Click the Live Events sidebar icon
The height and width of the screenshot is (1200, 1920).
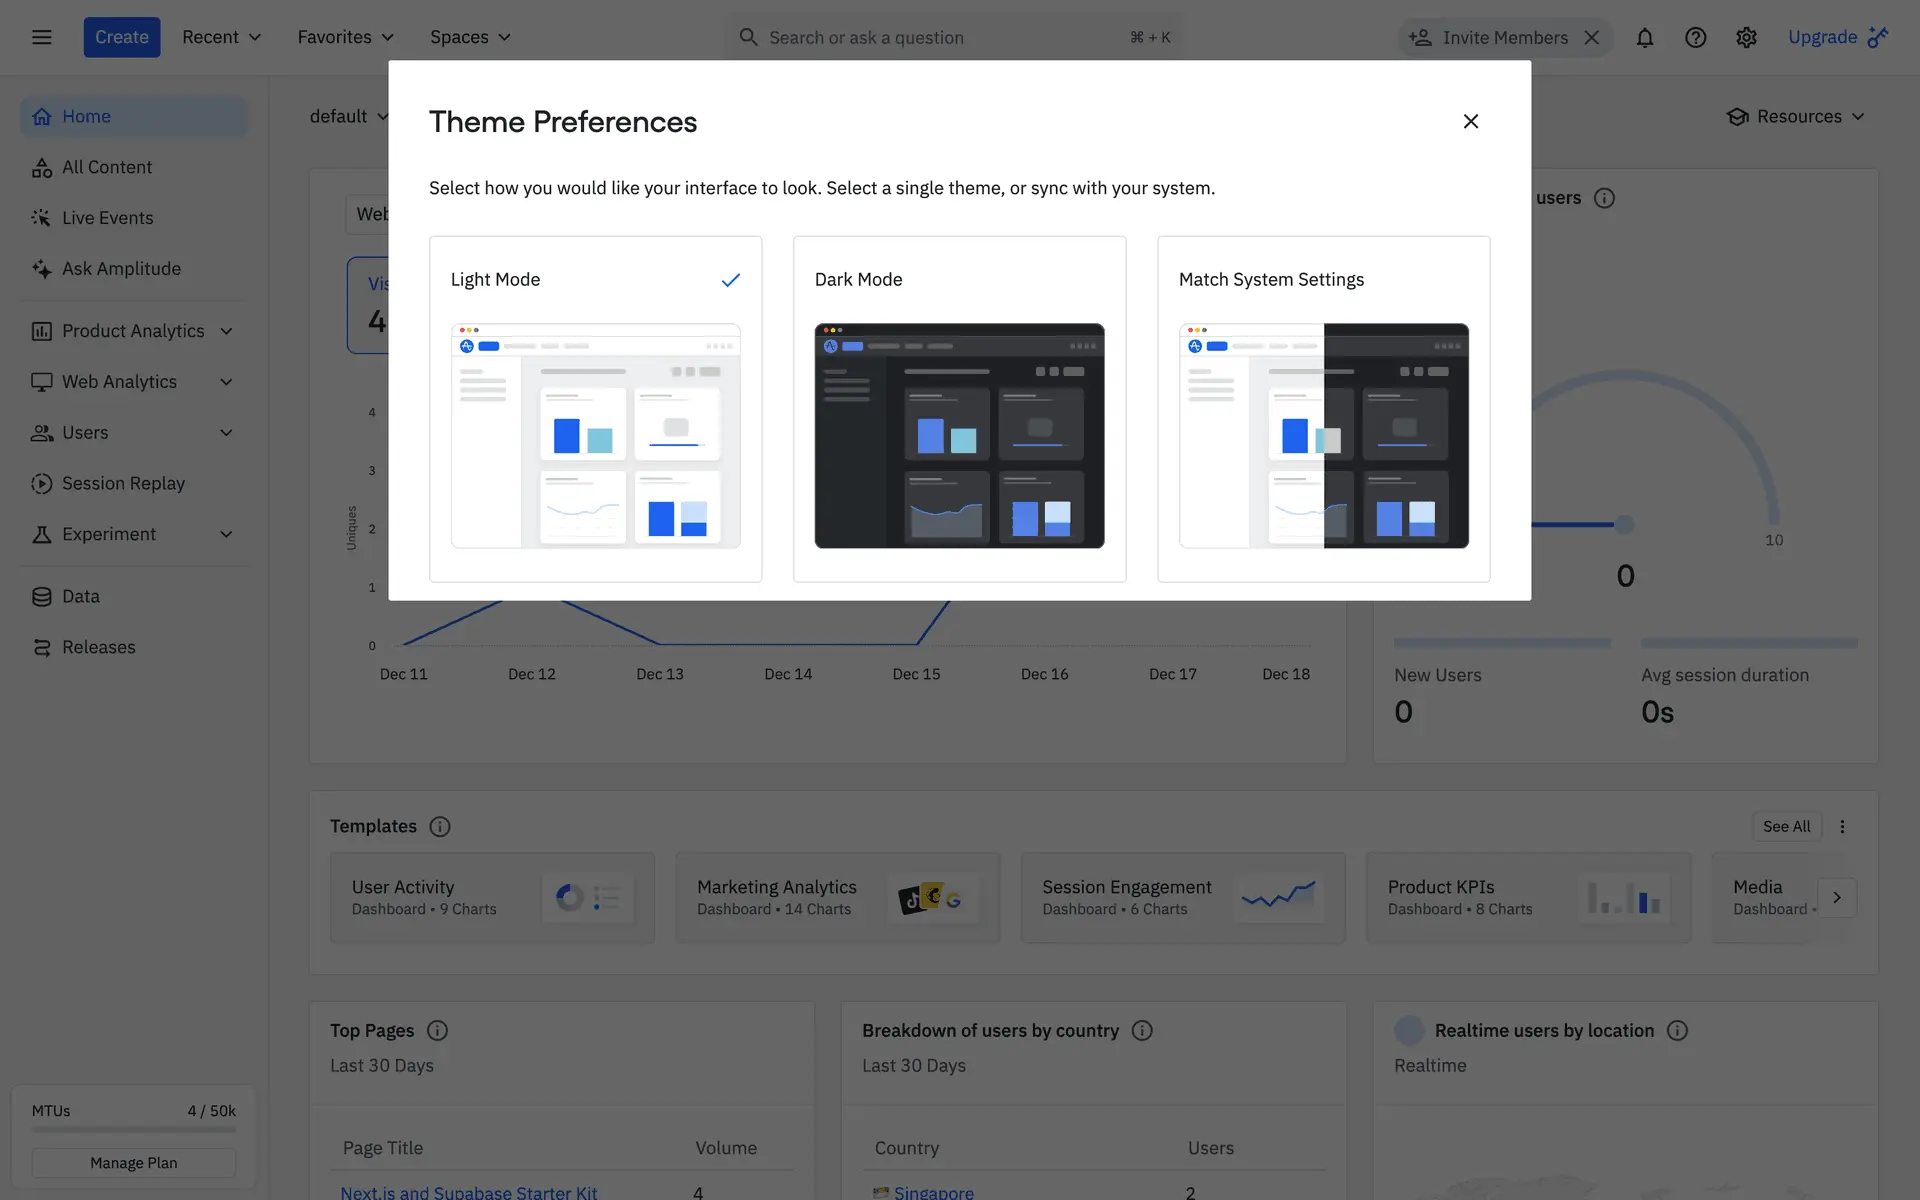[41, 218]
